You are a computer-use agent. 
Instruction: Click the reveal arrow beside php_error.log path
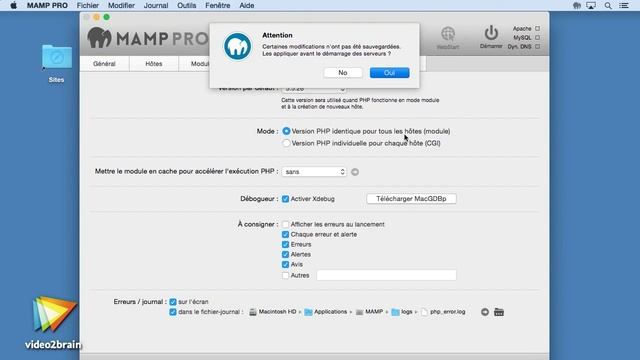(484, 312)
